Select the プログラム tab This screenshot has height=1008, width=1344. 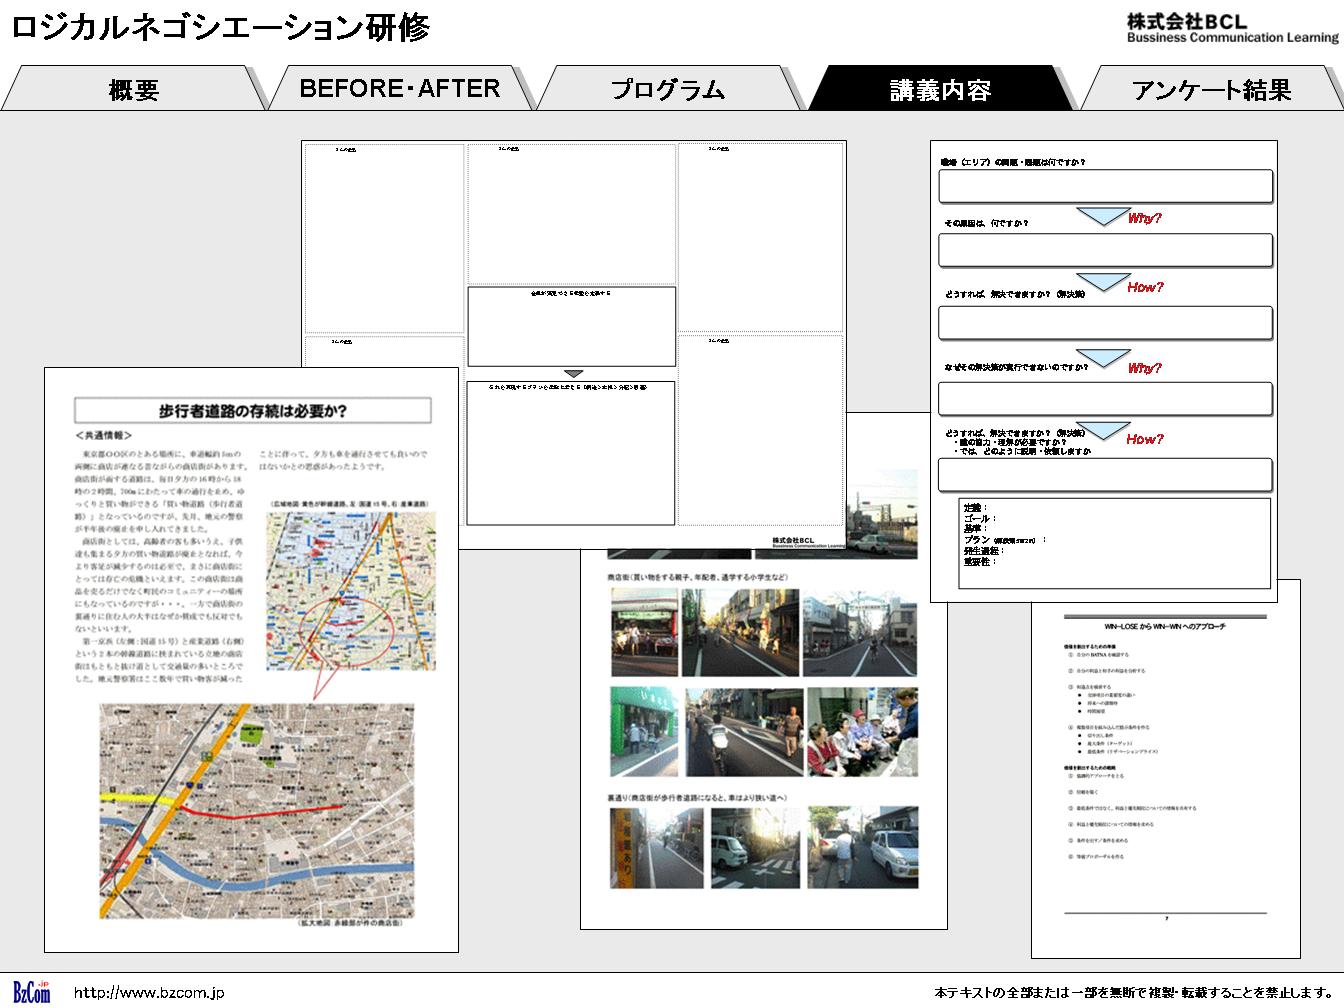[x=668, y=89]
